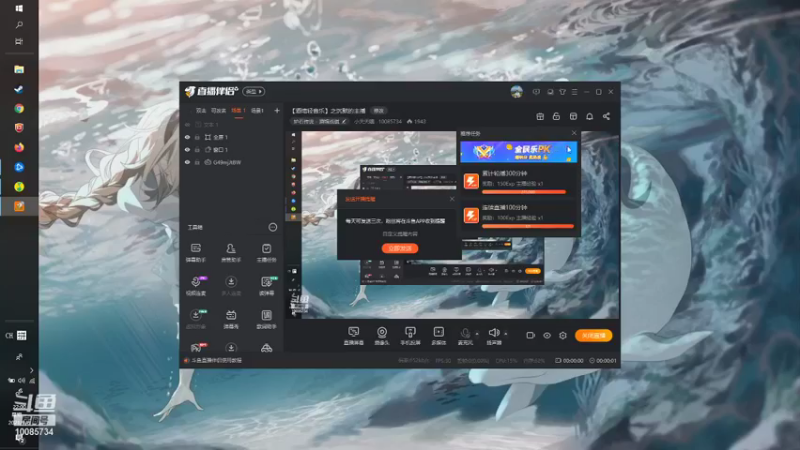Collapse the 工具箱 toolbox panel
The height and width of the screenshot is (450, 800).
273,227
